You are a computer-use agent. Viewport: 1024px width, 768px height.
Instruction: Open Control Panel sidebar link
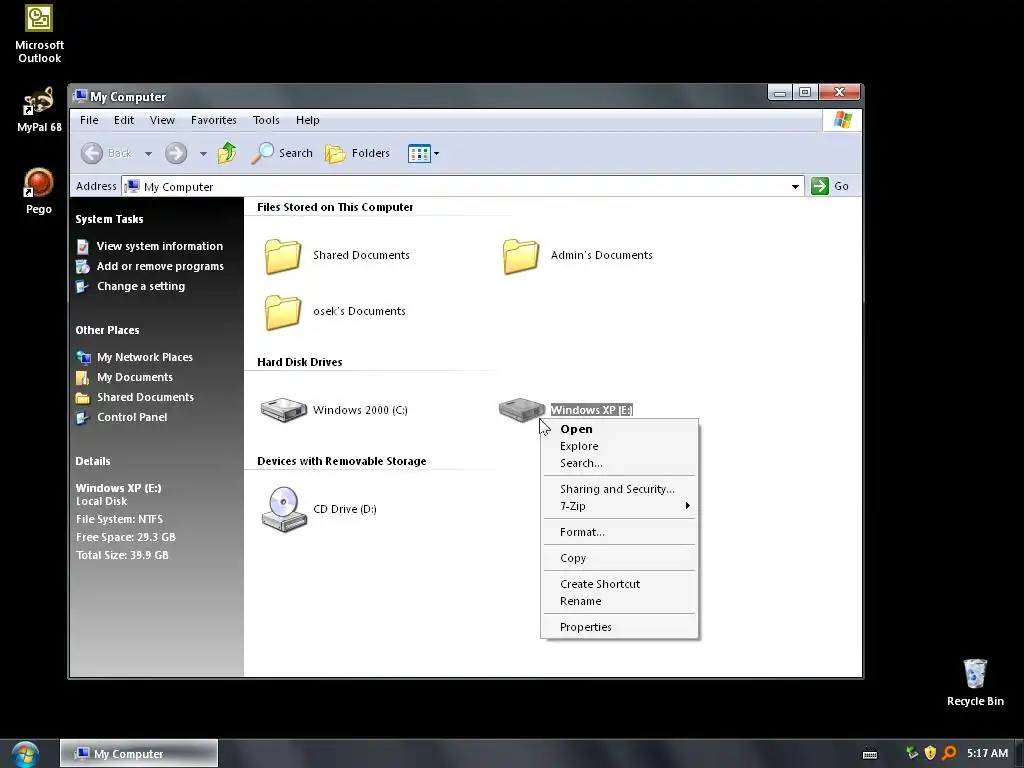[132, 417]
